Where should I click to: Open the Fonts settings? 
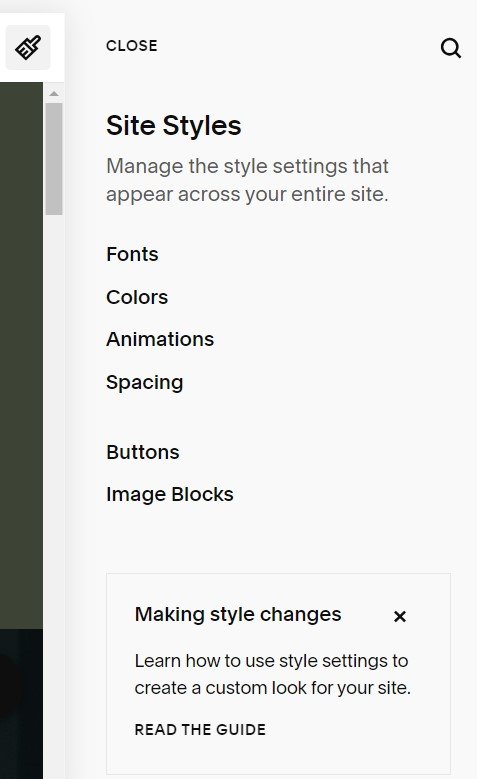[132, 254]
